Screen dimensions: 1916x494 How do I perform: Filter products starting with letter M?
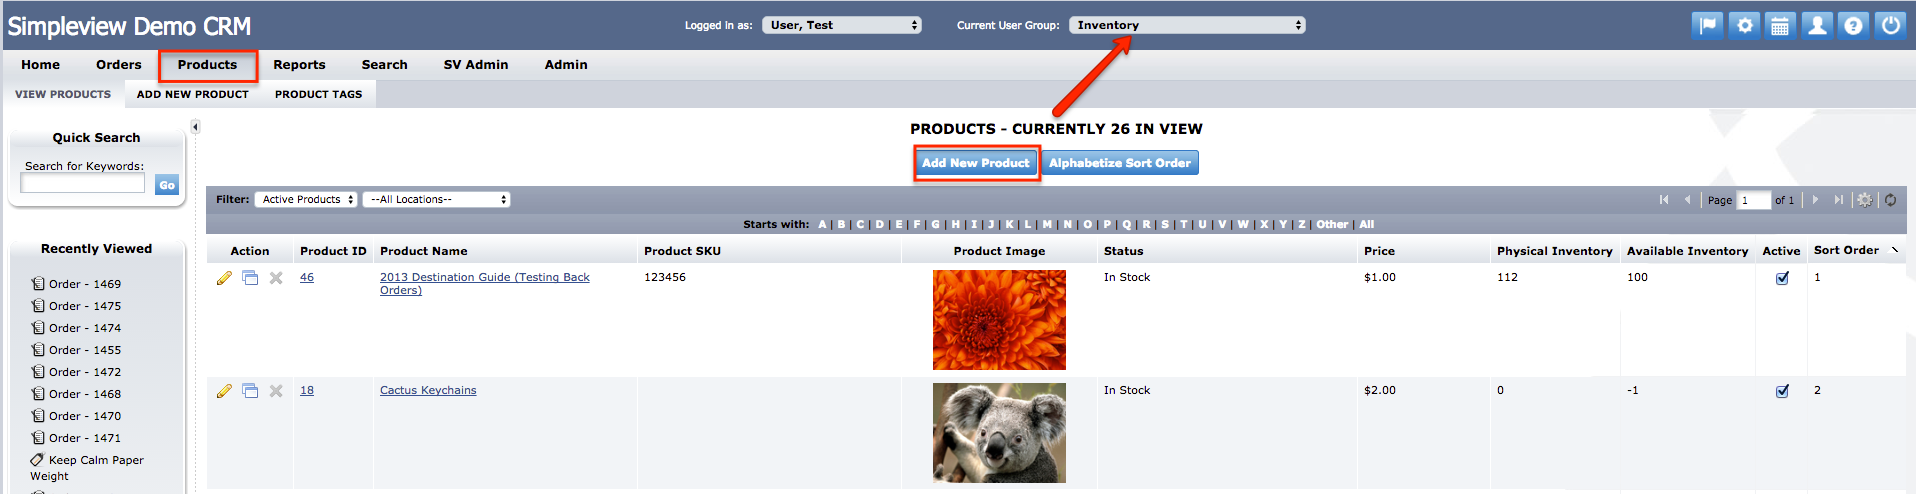click(x=1047, y=225)
